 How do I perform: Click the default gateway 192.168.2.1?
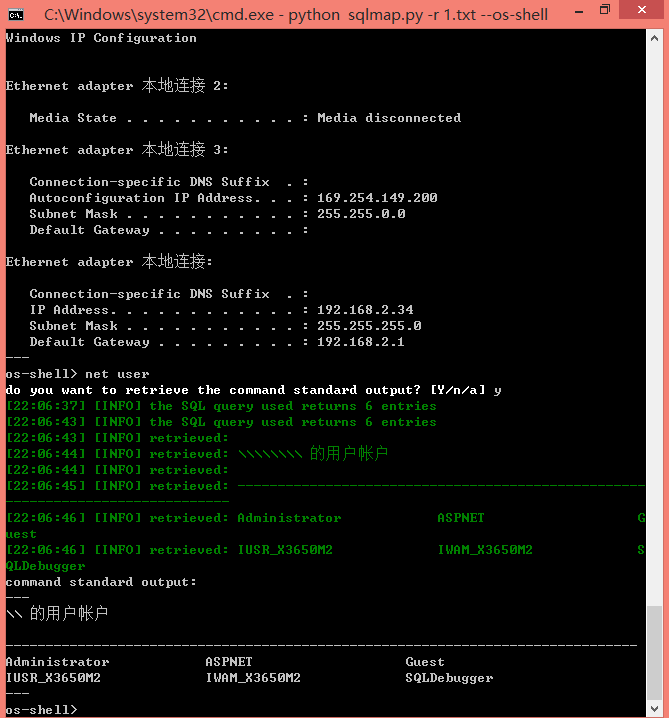point(361,342)
